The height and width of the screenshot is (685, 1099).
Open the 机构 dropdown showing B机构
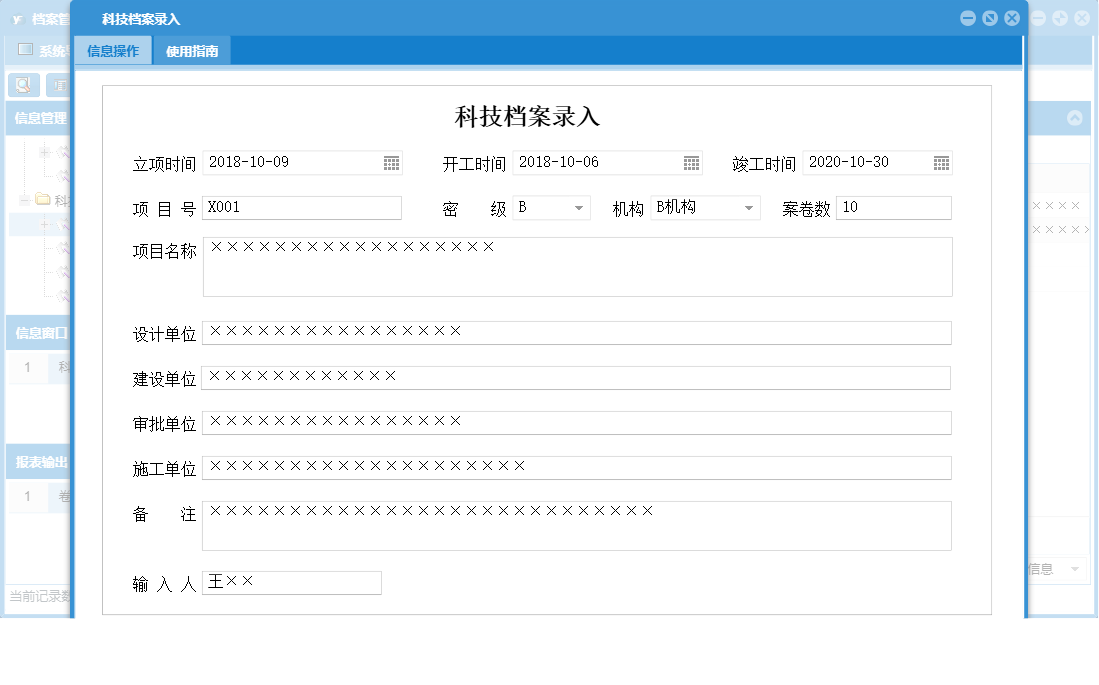coord(748,208)
